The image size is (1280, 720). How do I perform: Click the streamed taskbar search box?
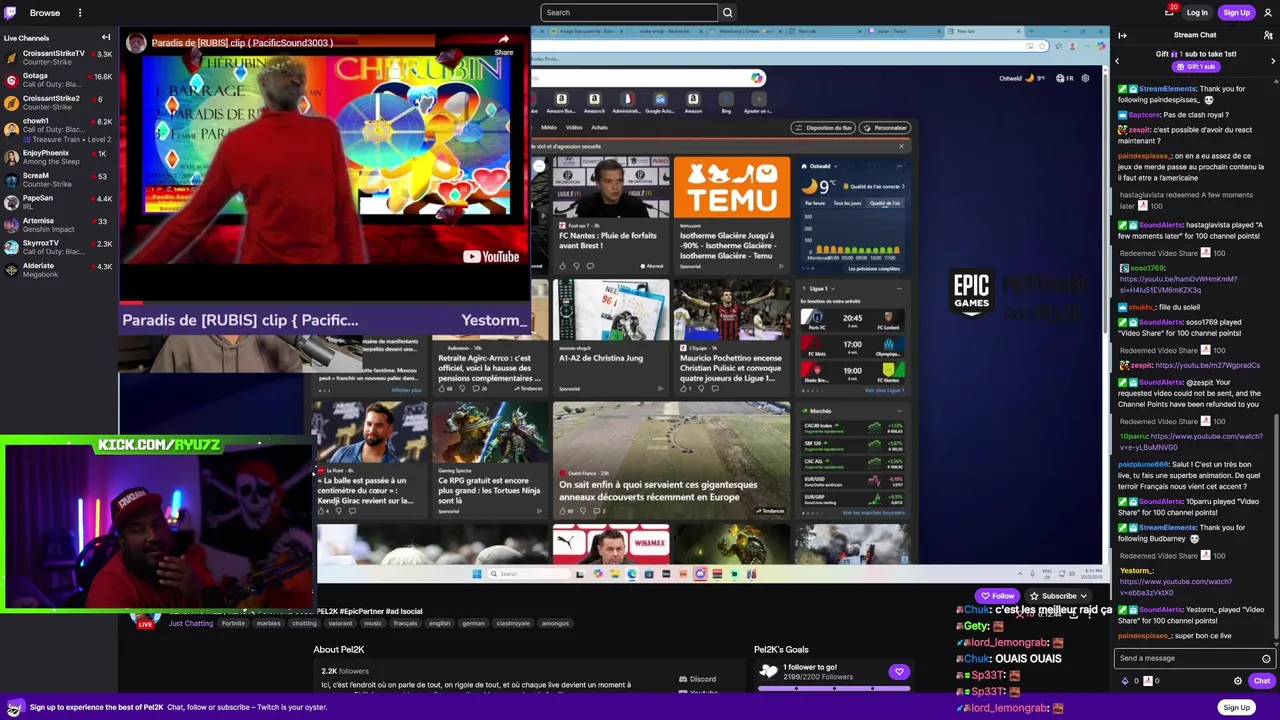pyautogui.click(x=529, y=574)
